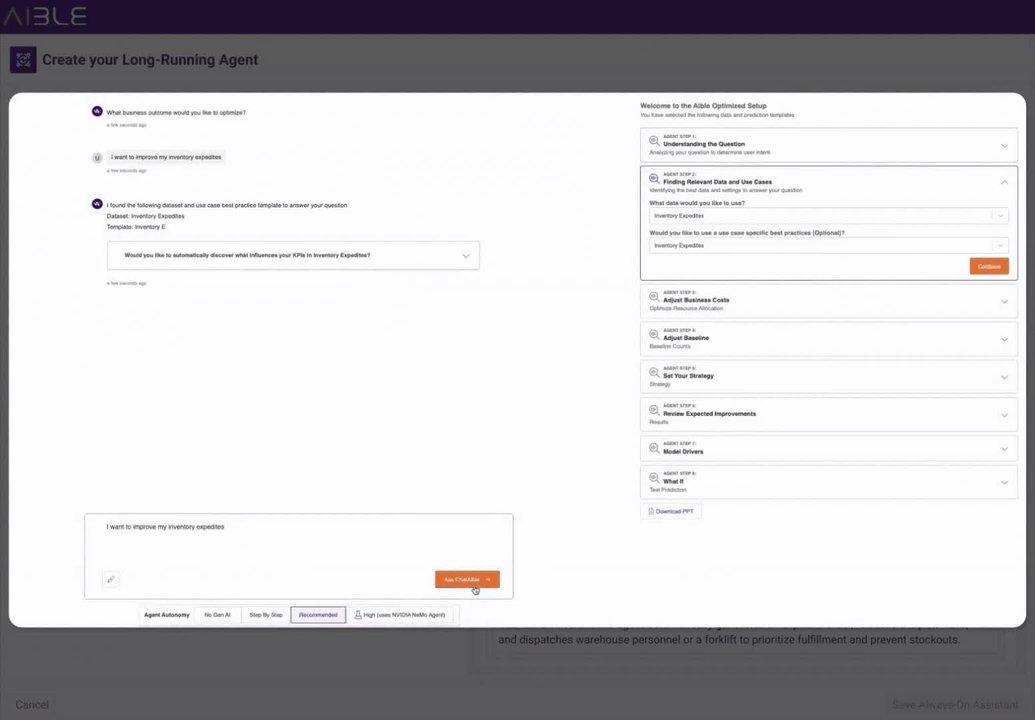Viewport: 1035px width, 720px height.
Task: Select the Recommended autonomy option
Action: [318, 615]
